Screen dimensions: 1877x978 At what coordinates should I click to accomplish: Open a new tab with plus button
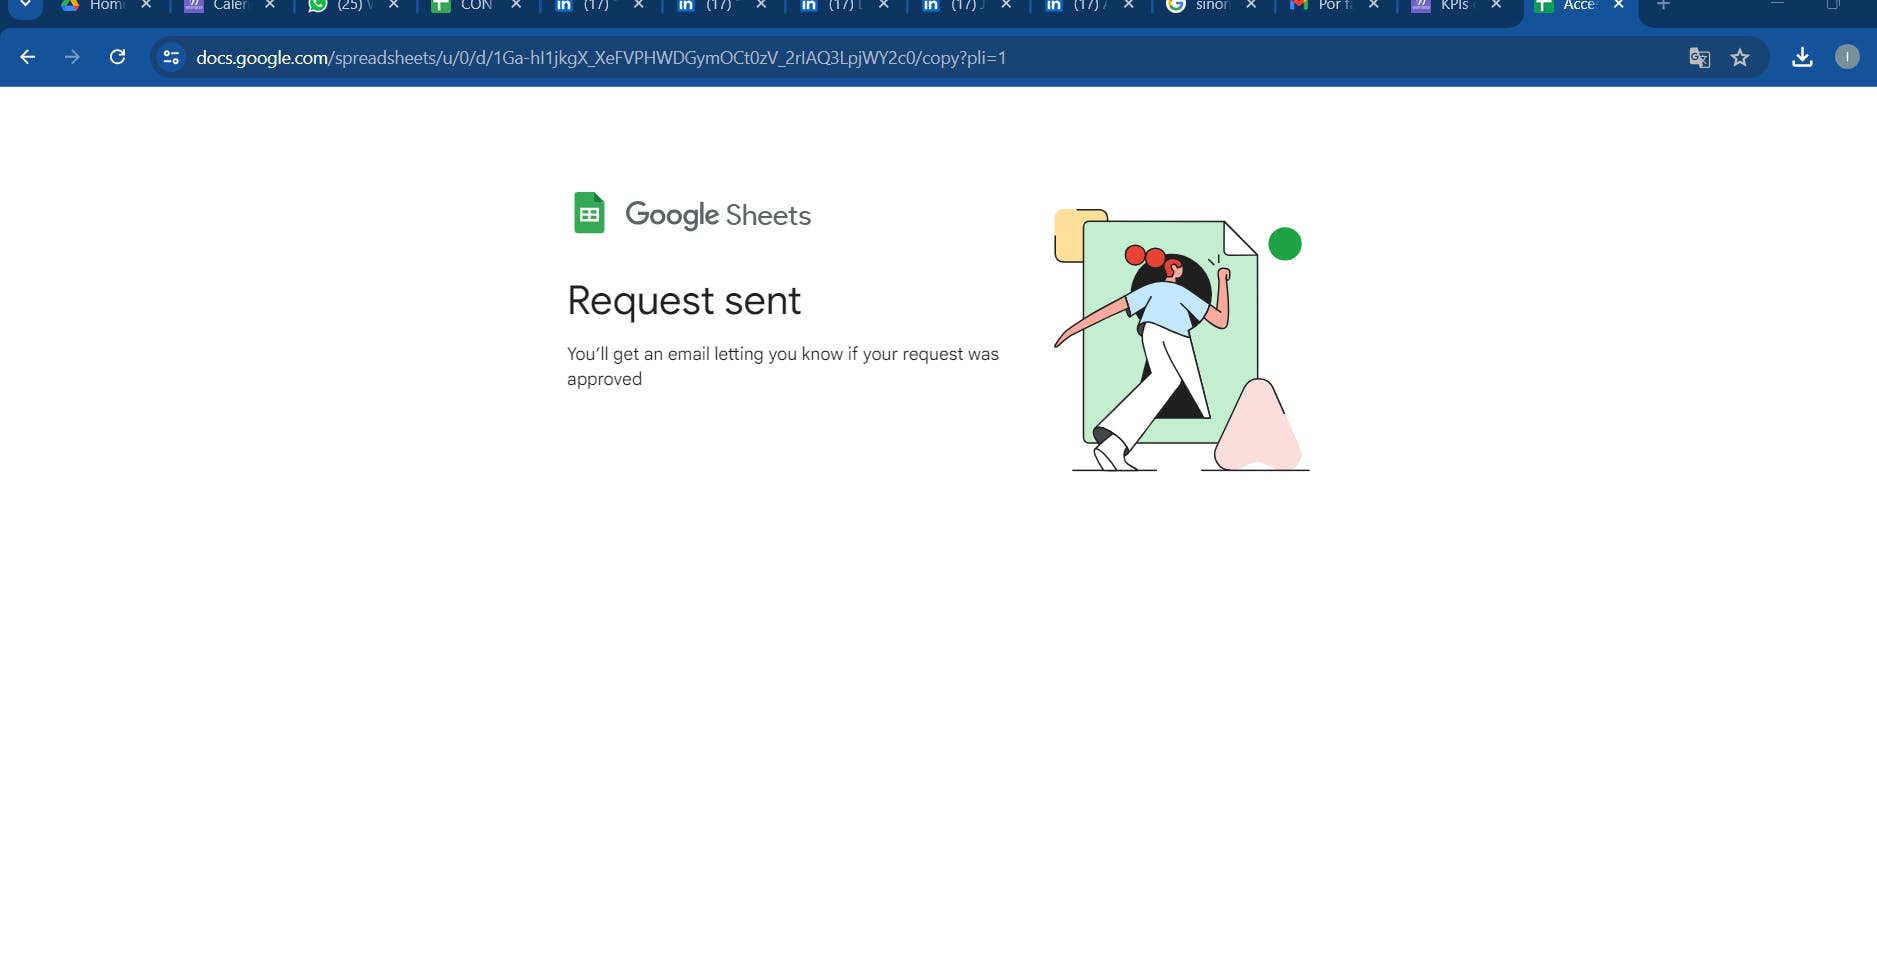point(1664,5)
